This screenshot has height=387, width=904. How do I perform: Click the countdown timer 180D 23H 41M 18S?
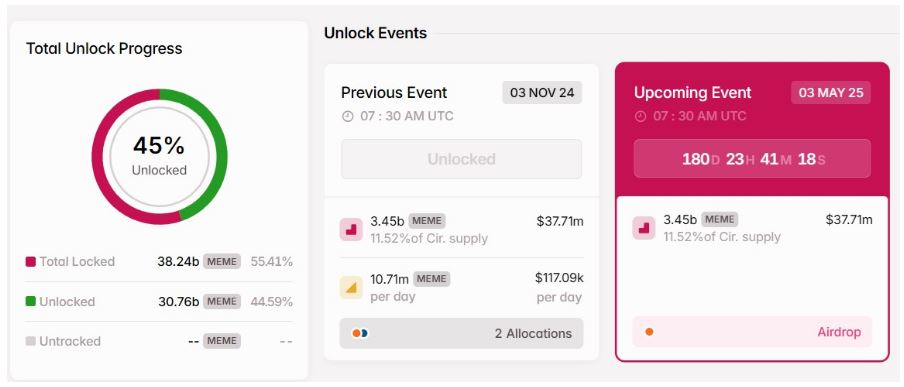(752, 159)
